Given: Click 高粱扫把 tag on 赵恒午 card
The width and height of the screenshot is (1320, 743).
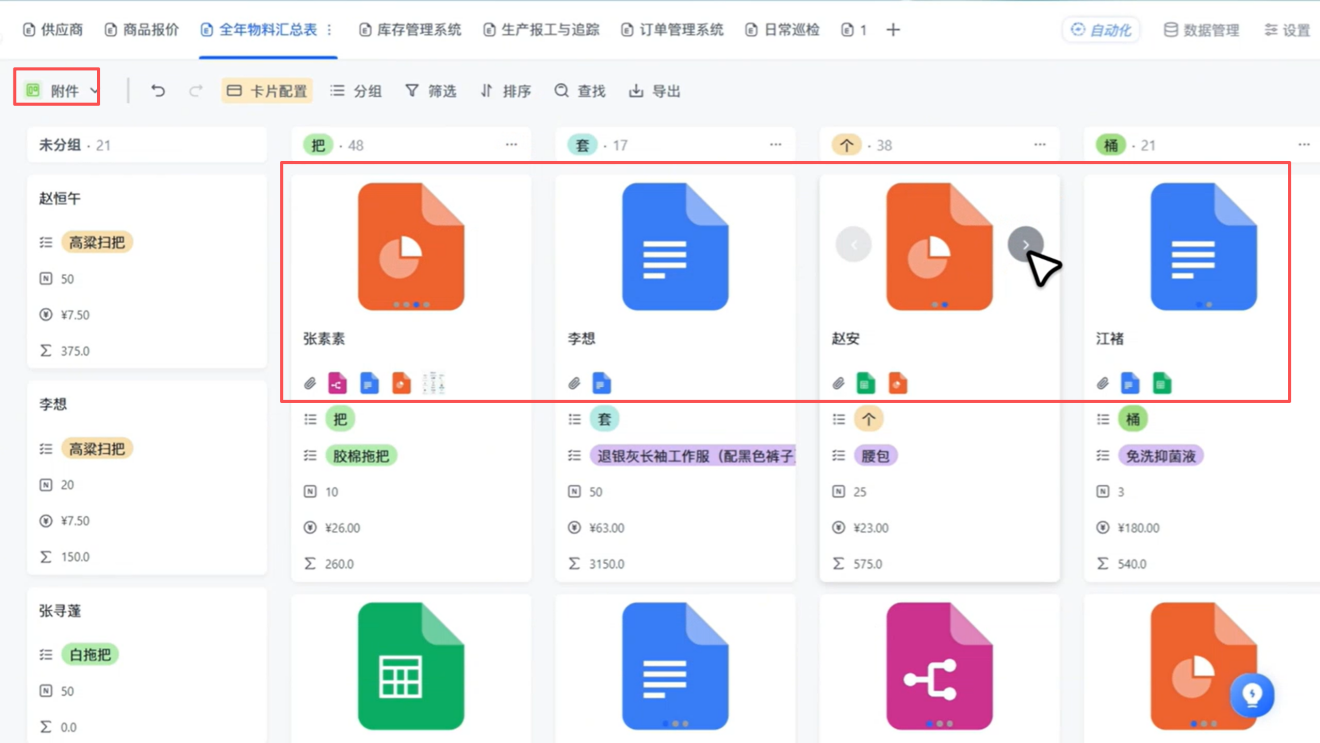Looking at the screenshot, I should [x=97, y=242].
